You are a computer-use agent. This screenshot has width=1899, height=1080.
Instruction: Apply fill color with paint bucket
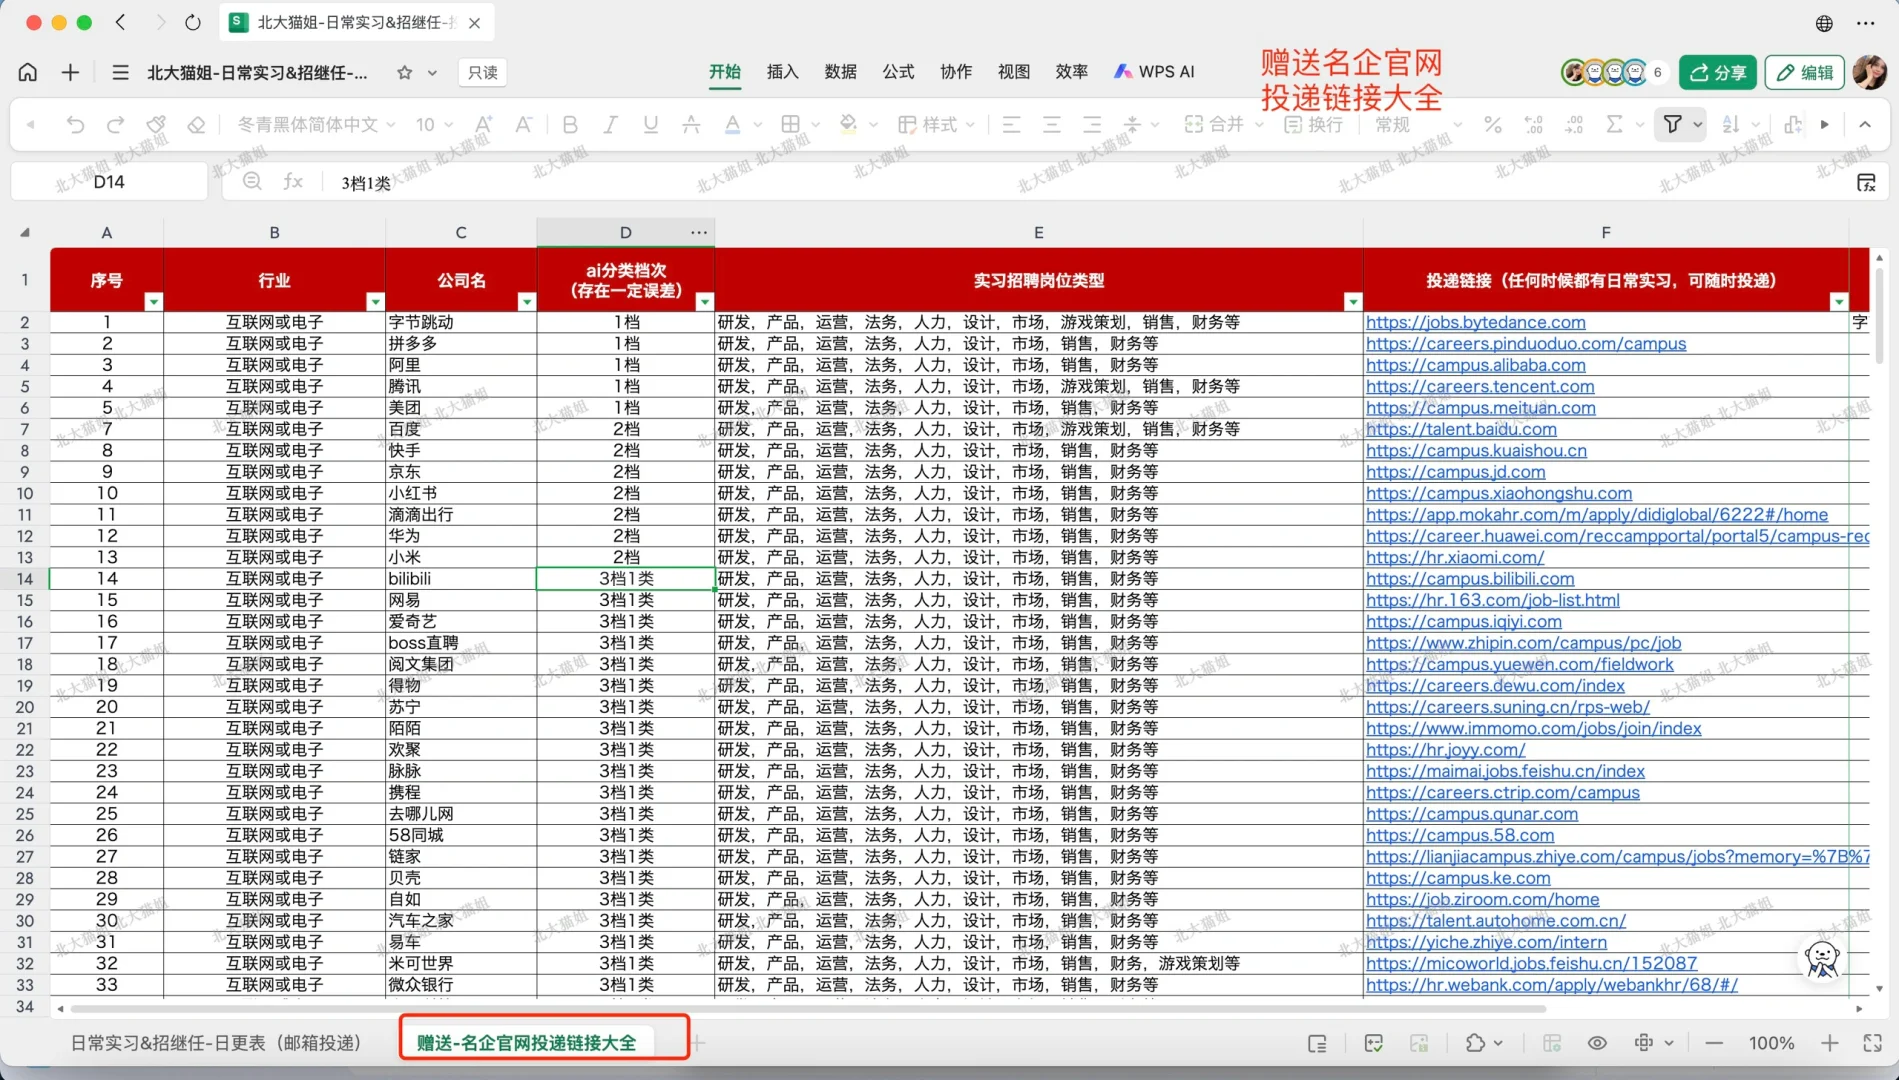click(x=848, y=124)
